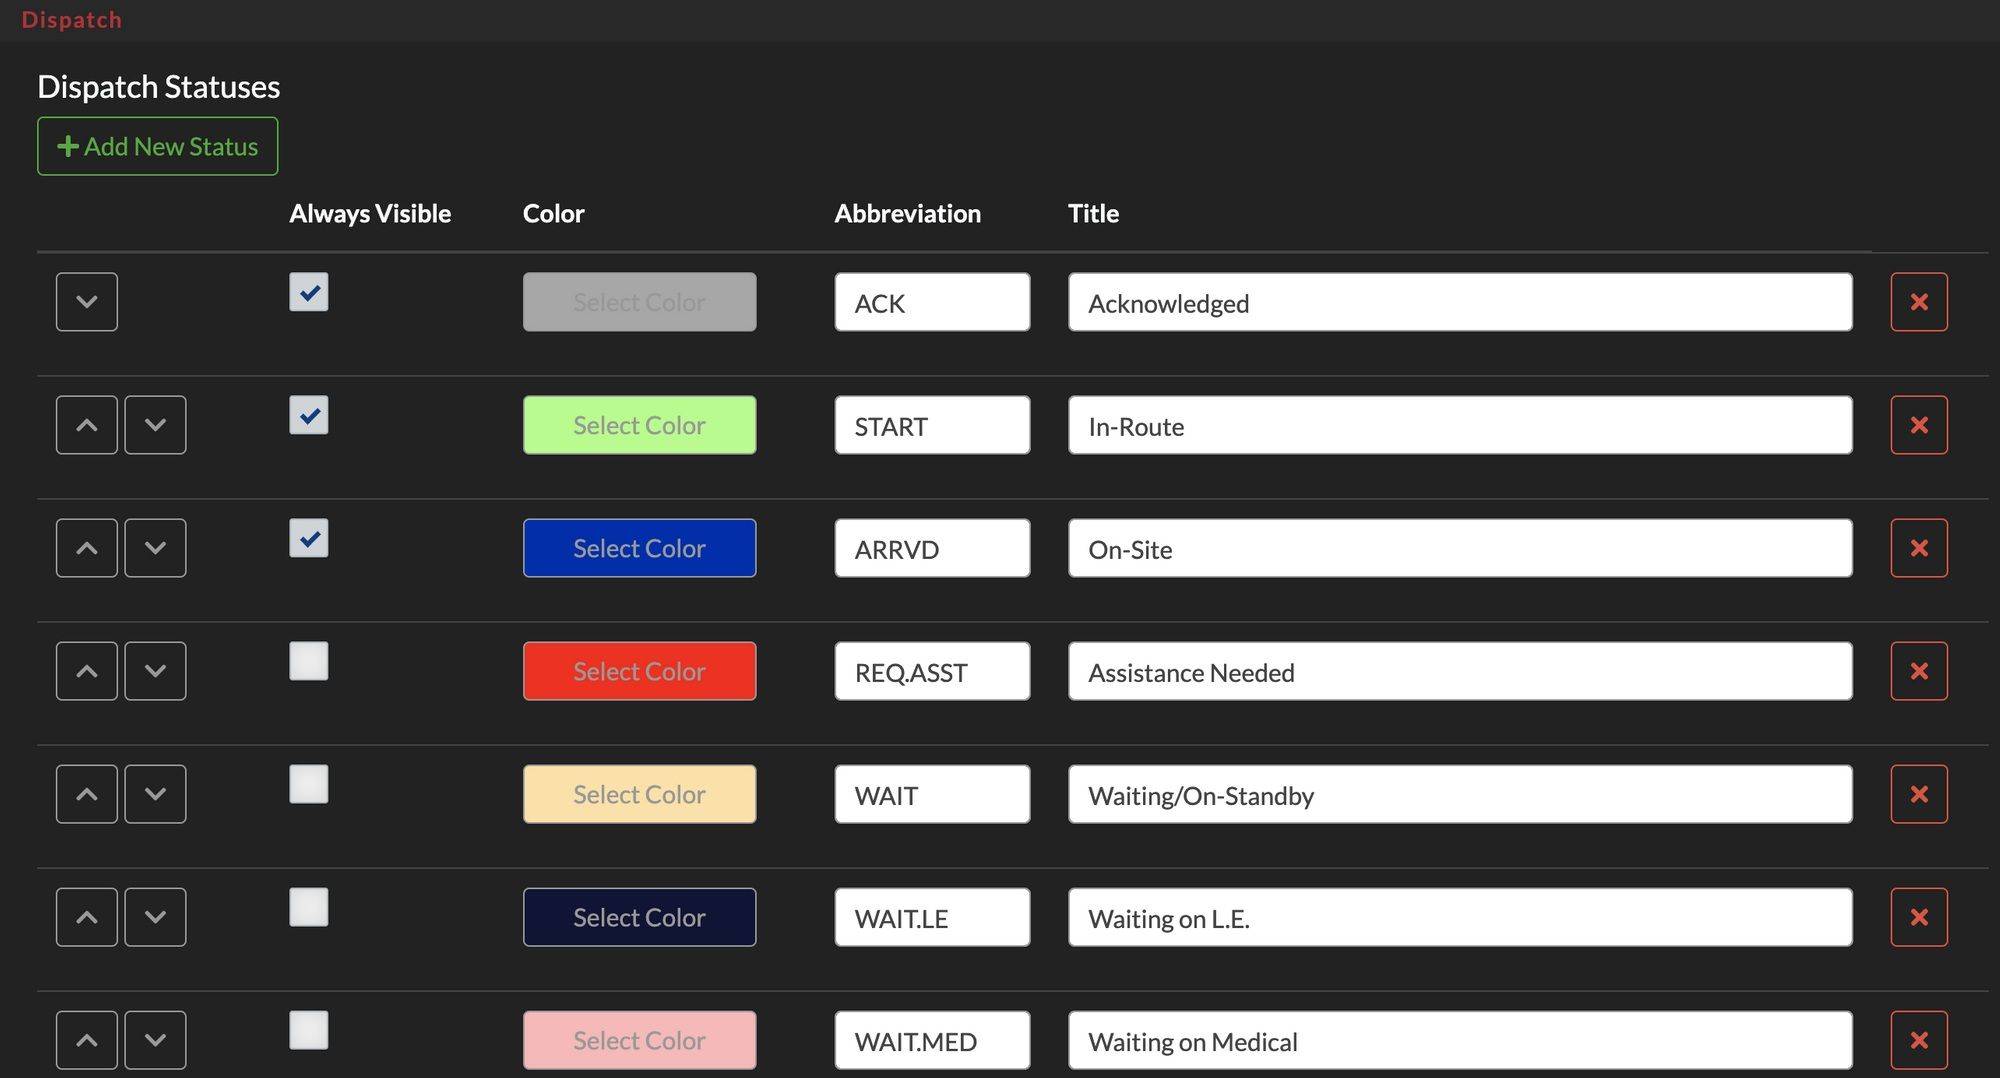Open the Dispatch navigation menu
The image size is (2000, 1078).
tap(71, 18)
